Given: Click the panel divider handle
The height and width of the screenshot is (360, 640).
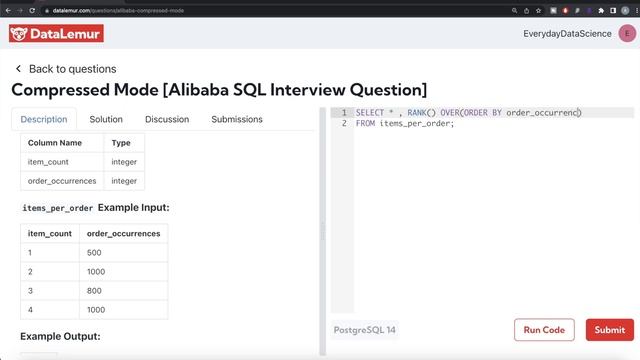Looking at the screenshot, I should click(x=322, y=232).
